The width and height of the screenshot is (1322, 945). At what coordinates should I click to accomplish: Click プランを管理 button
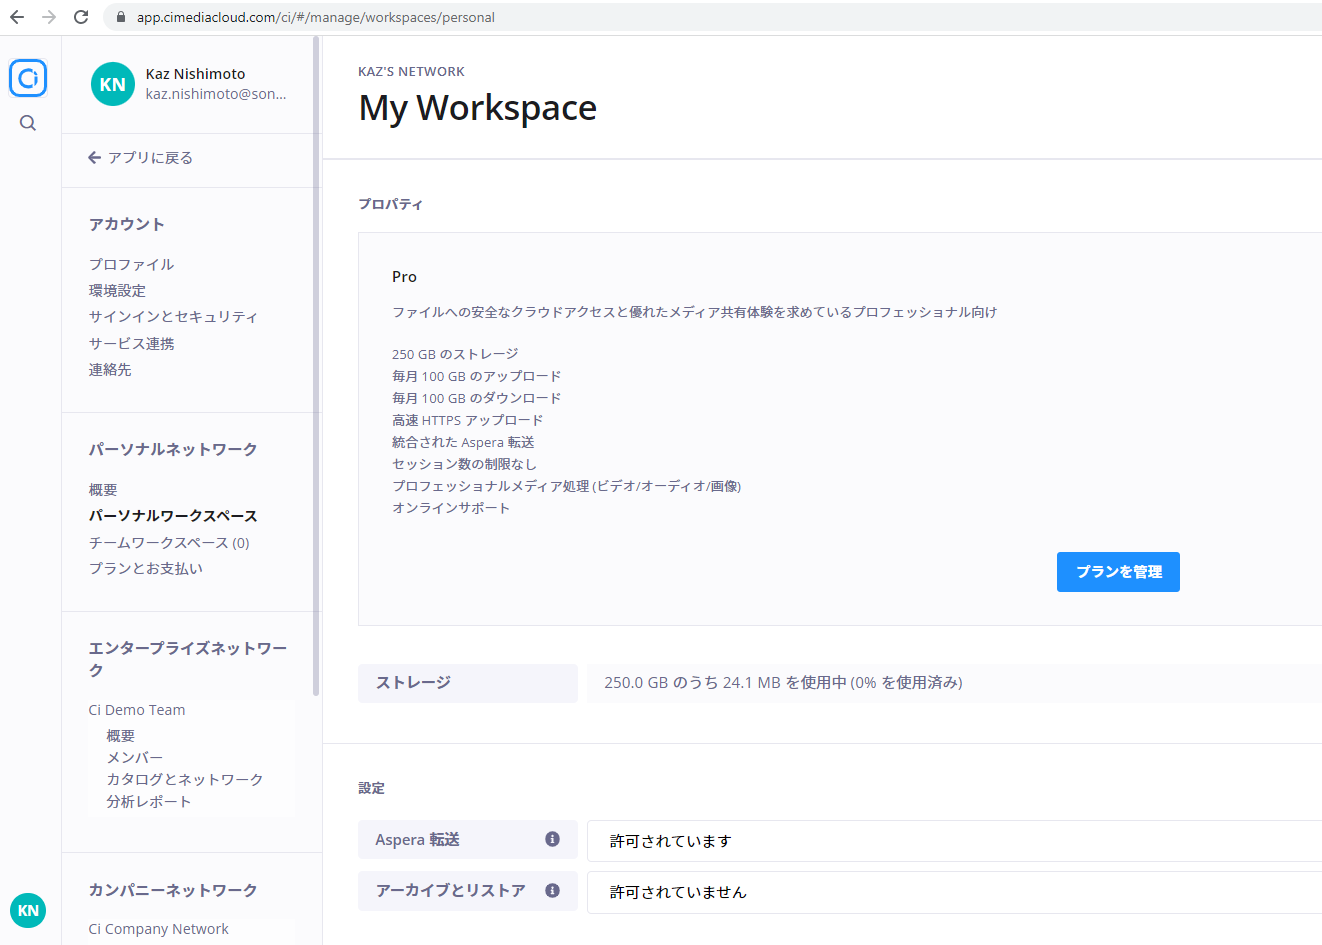point(1118,572)
